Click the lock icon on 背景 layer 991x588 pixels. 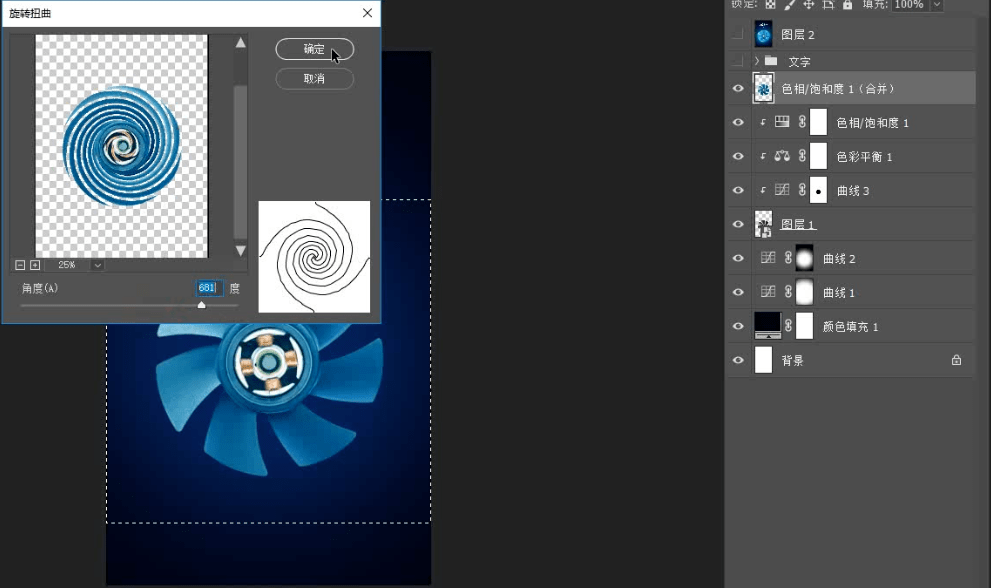[956, 360]
